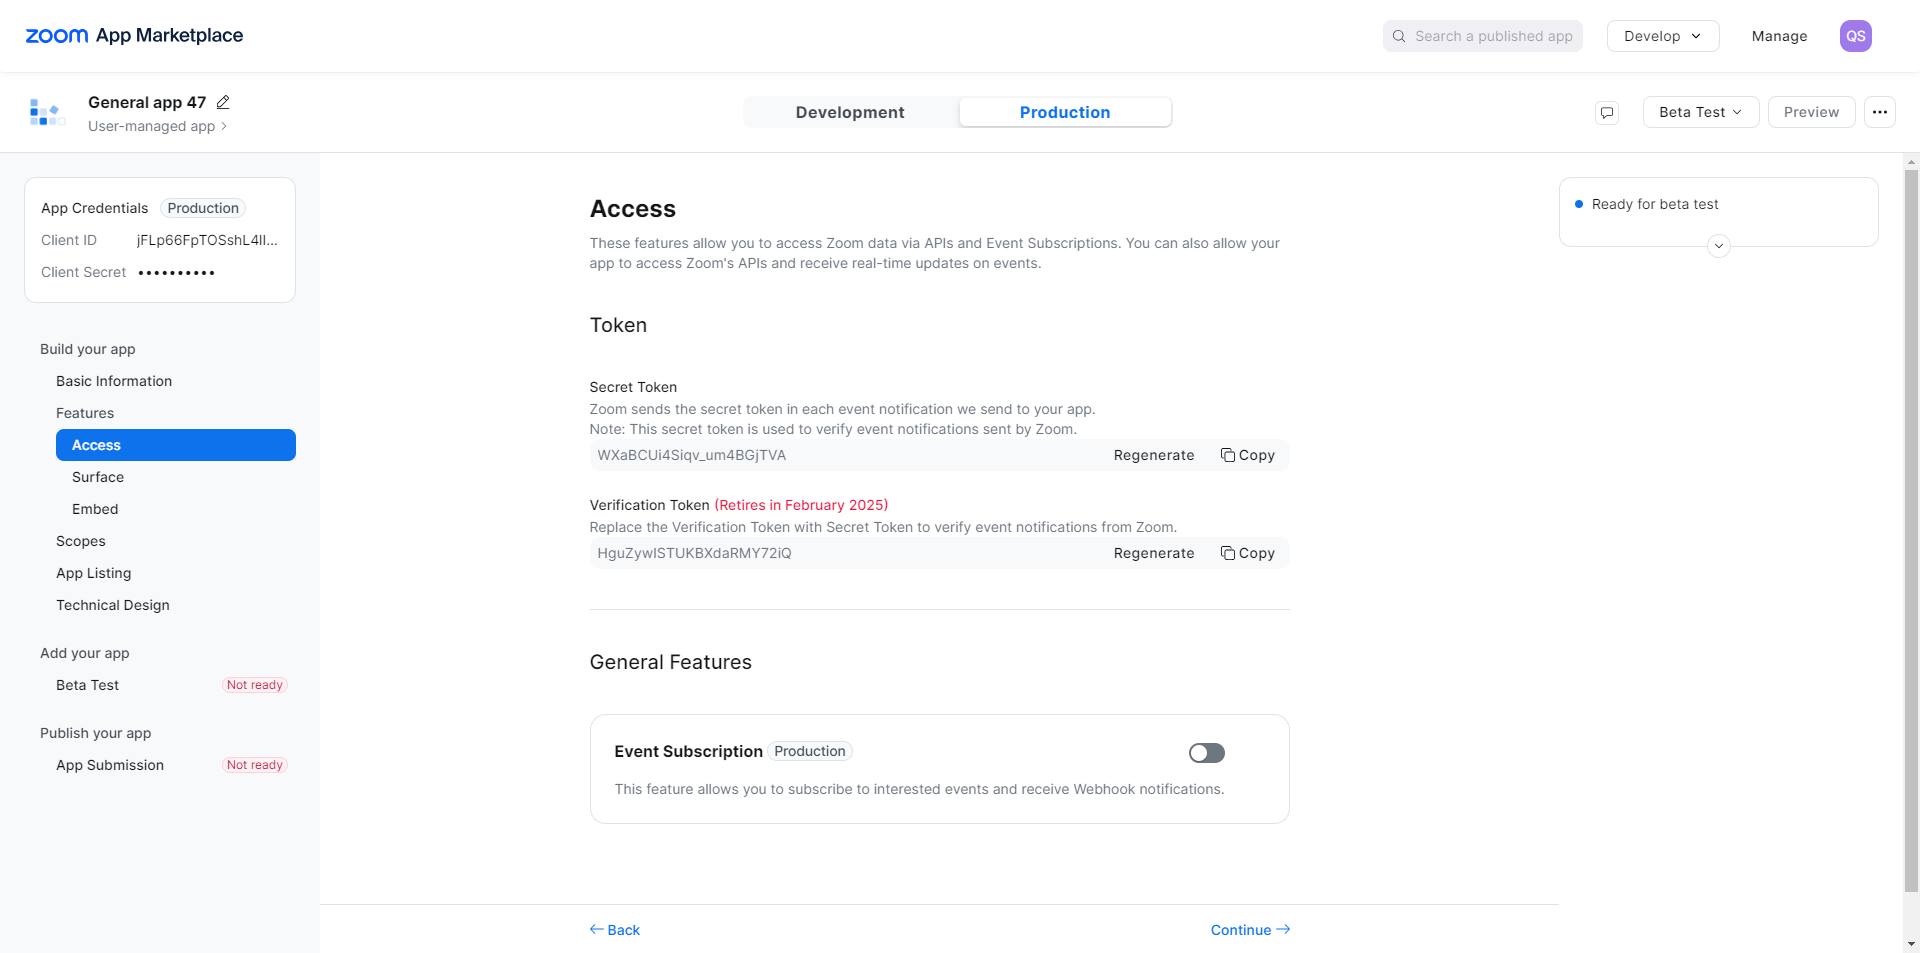Click the Zoom App Marketplace logo
The width and height of the screenshot is (1920, 953).
pos(134,36)
